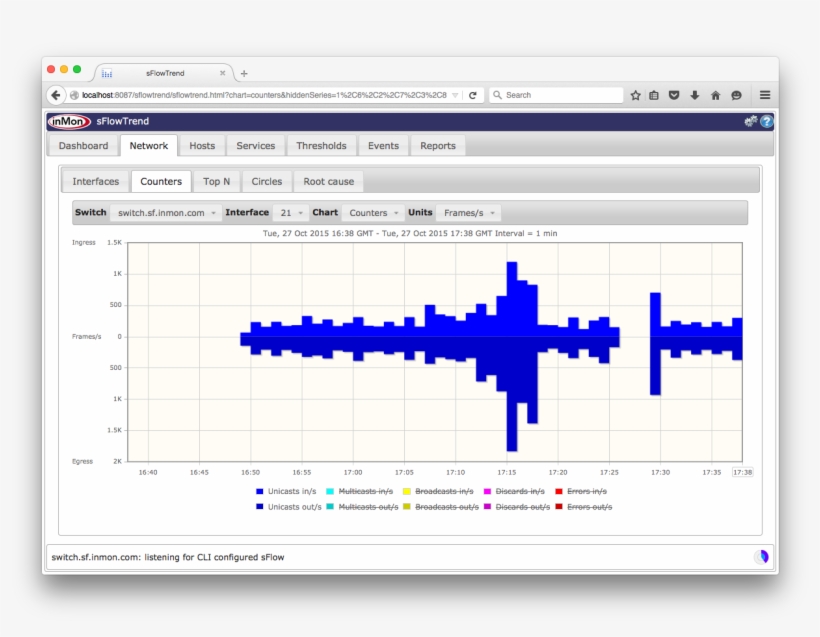Open the Top N sub-tab
The height and width of the screenshot is (637, 820).
(x=216, y=182)
